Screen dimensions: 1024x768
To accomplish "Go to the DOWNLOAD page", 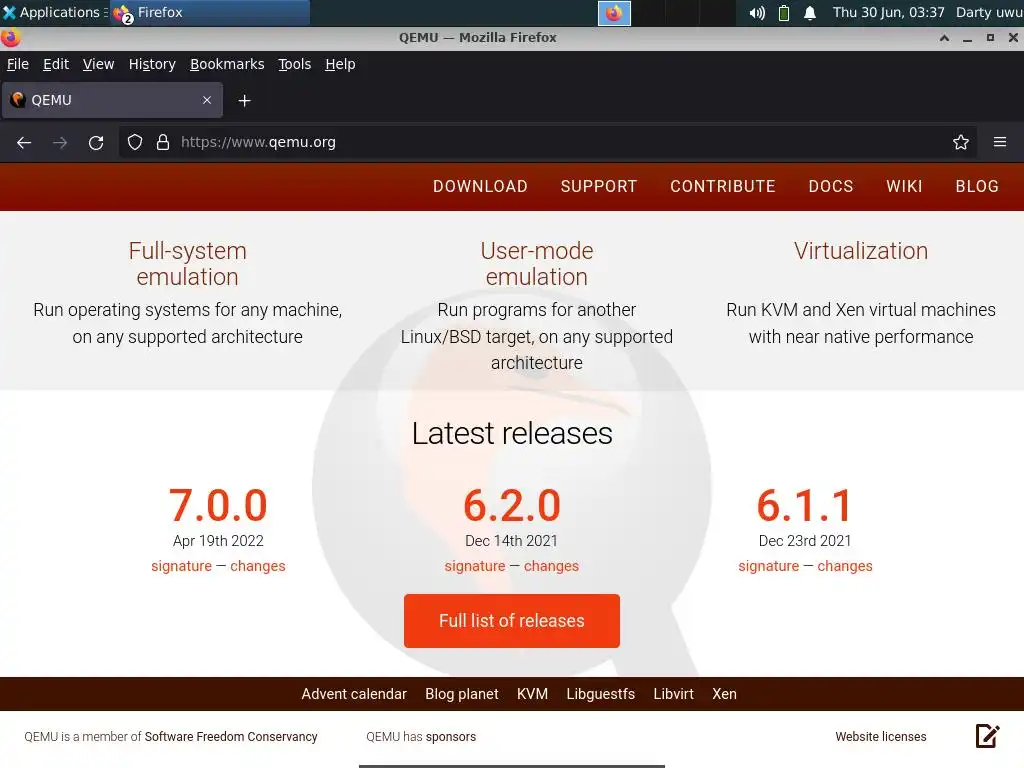I will 480,186.
